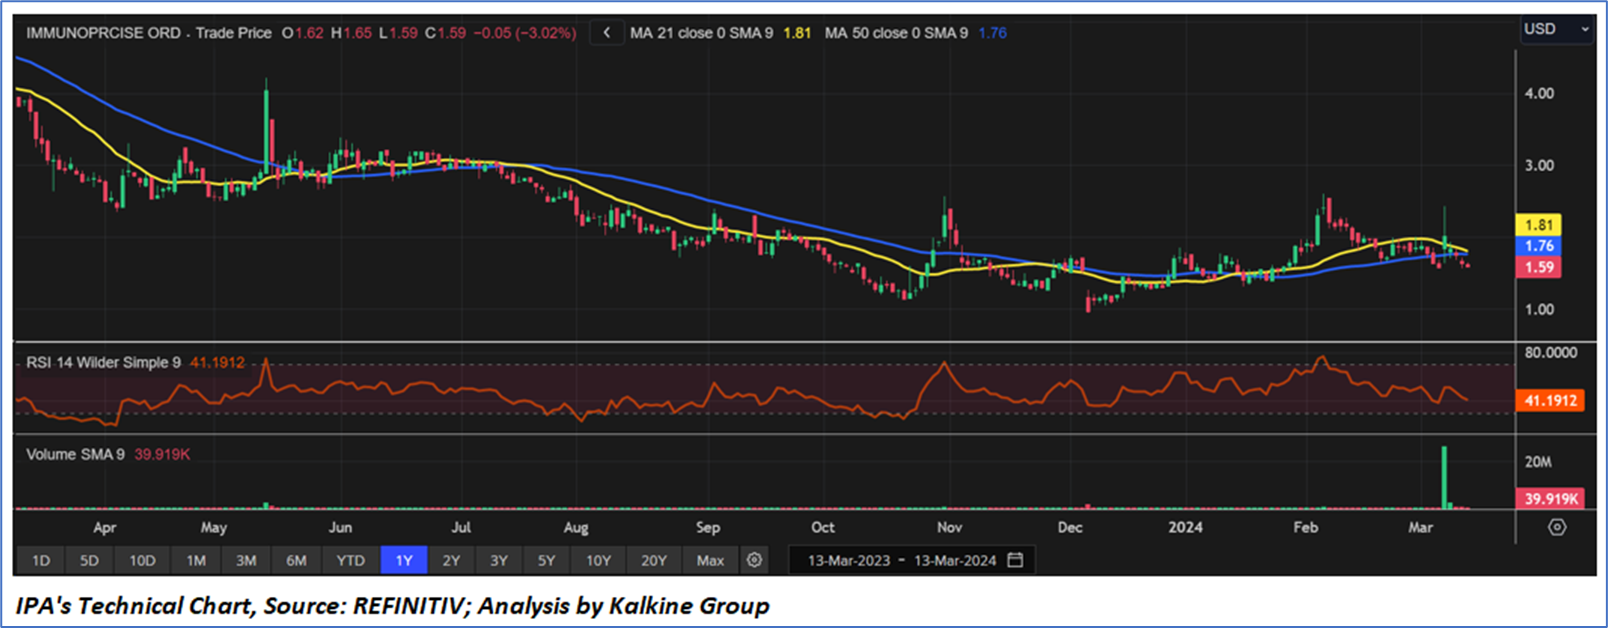Click the red 1.59 price label

[x=1539, y=267]
